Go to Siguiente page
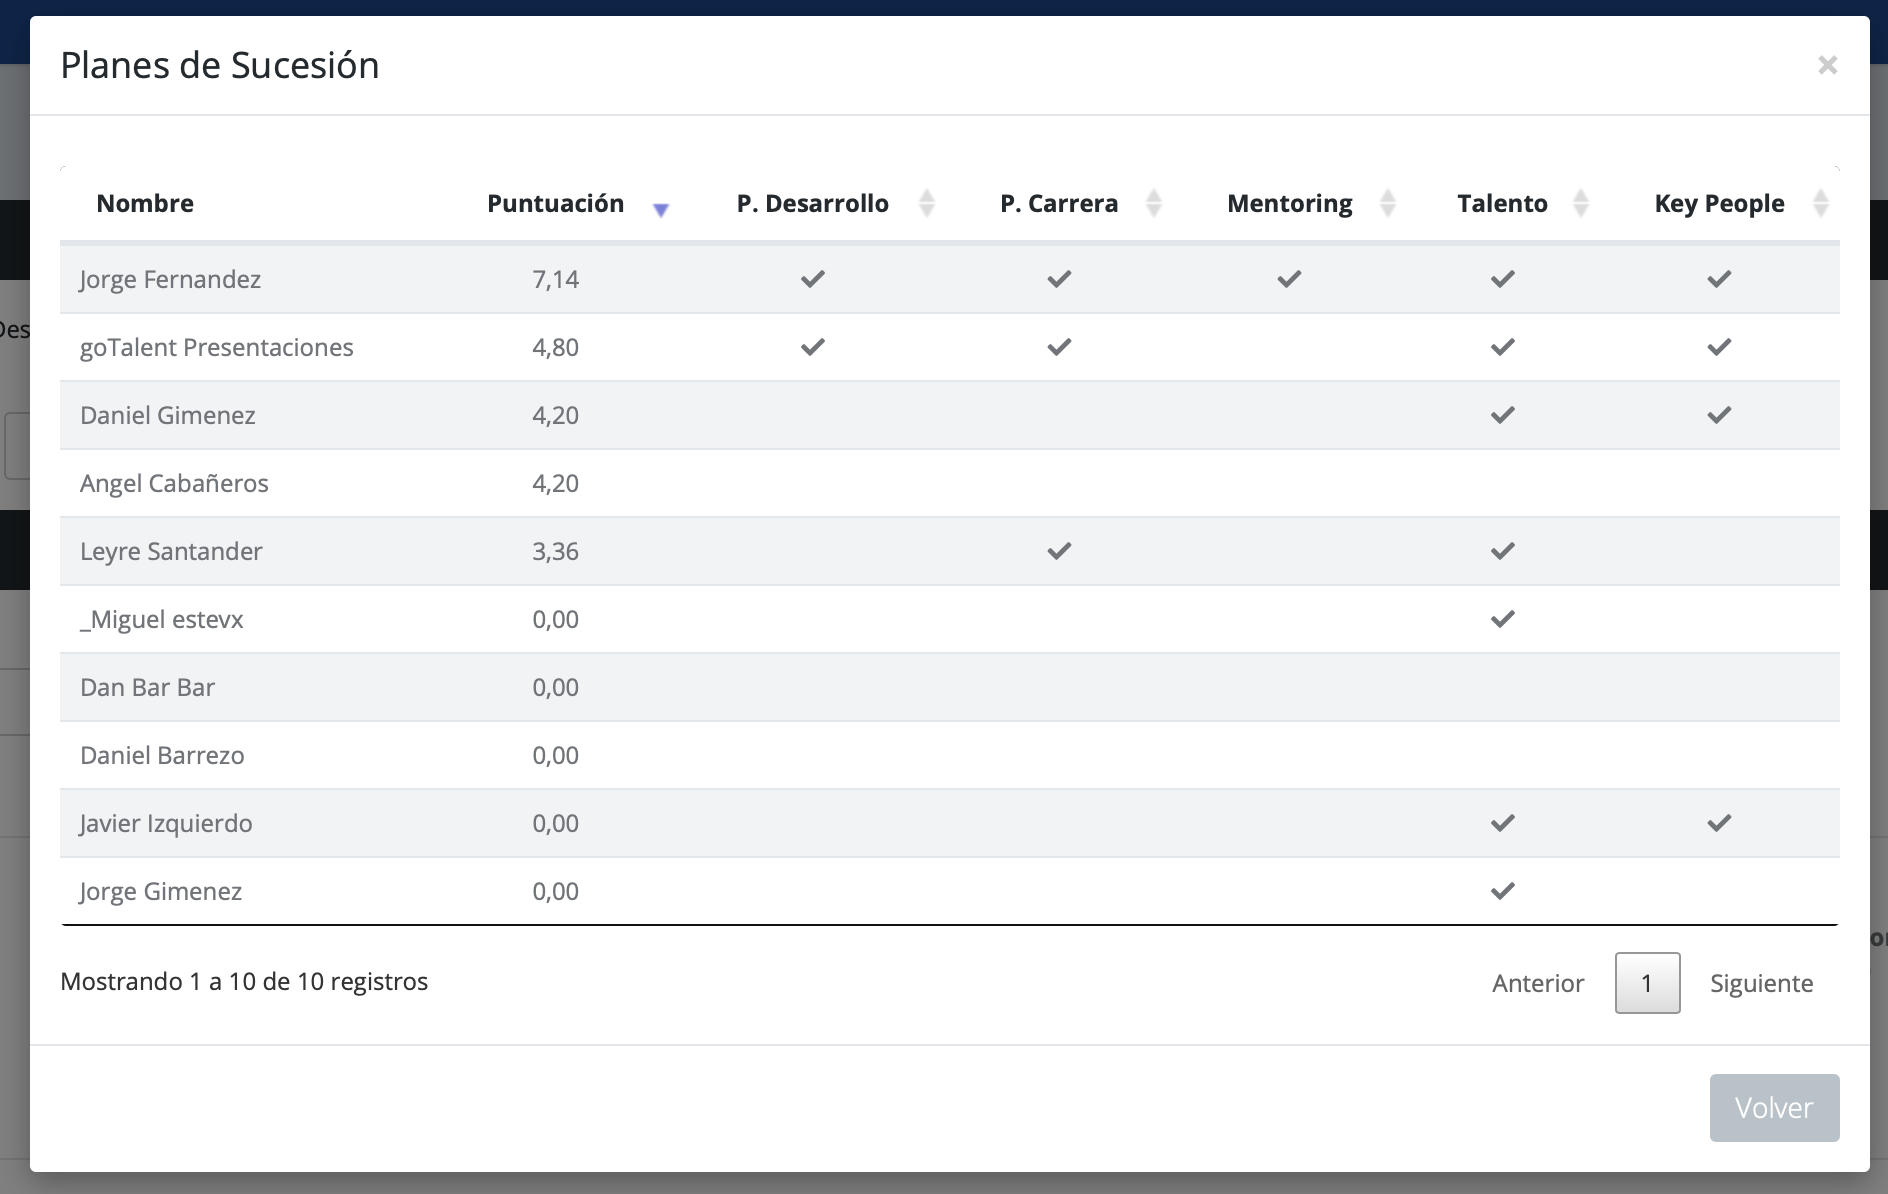The width and height of the screenshot is (1888, 1194). pos(1761,983)
